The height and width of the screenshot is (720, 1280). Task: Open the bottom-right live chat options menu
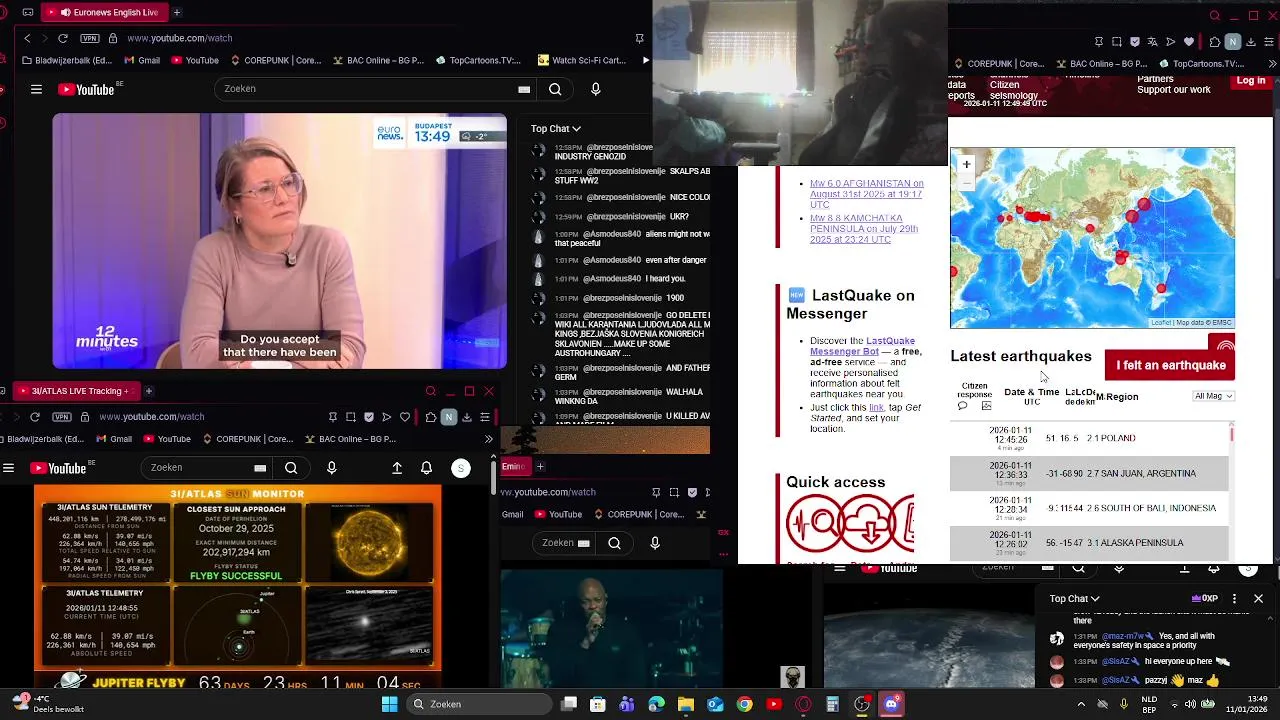1234,599
